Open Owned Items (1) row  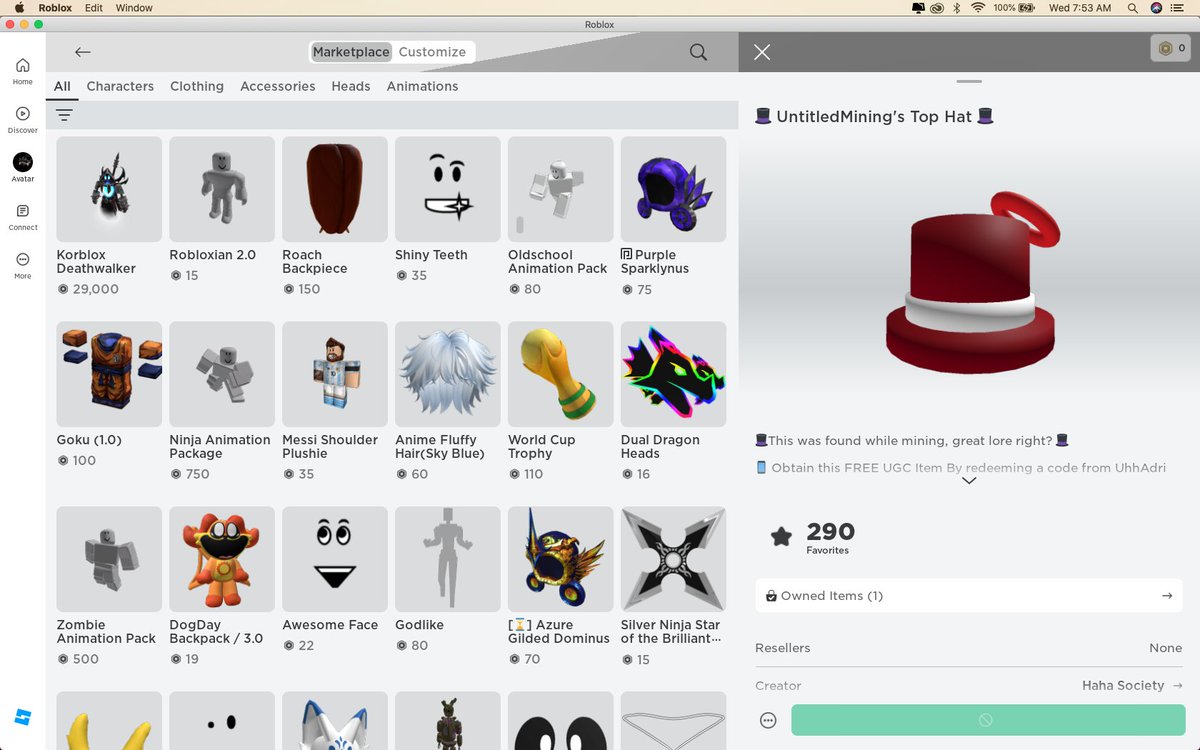click(968, 595)
